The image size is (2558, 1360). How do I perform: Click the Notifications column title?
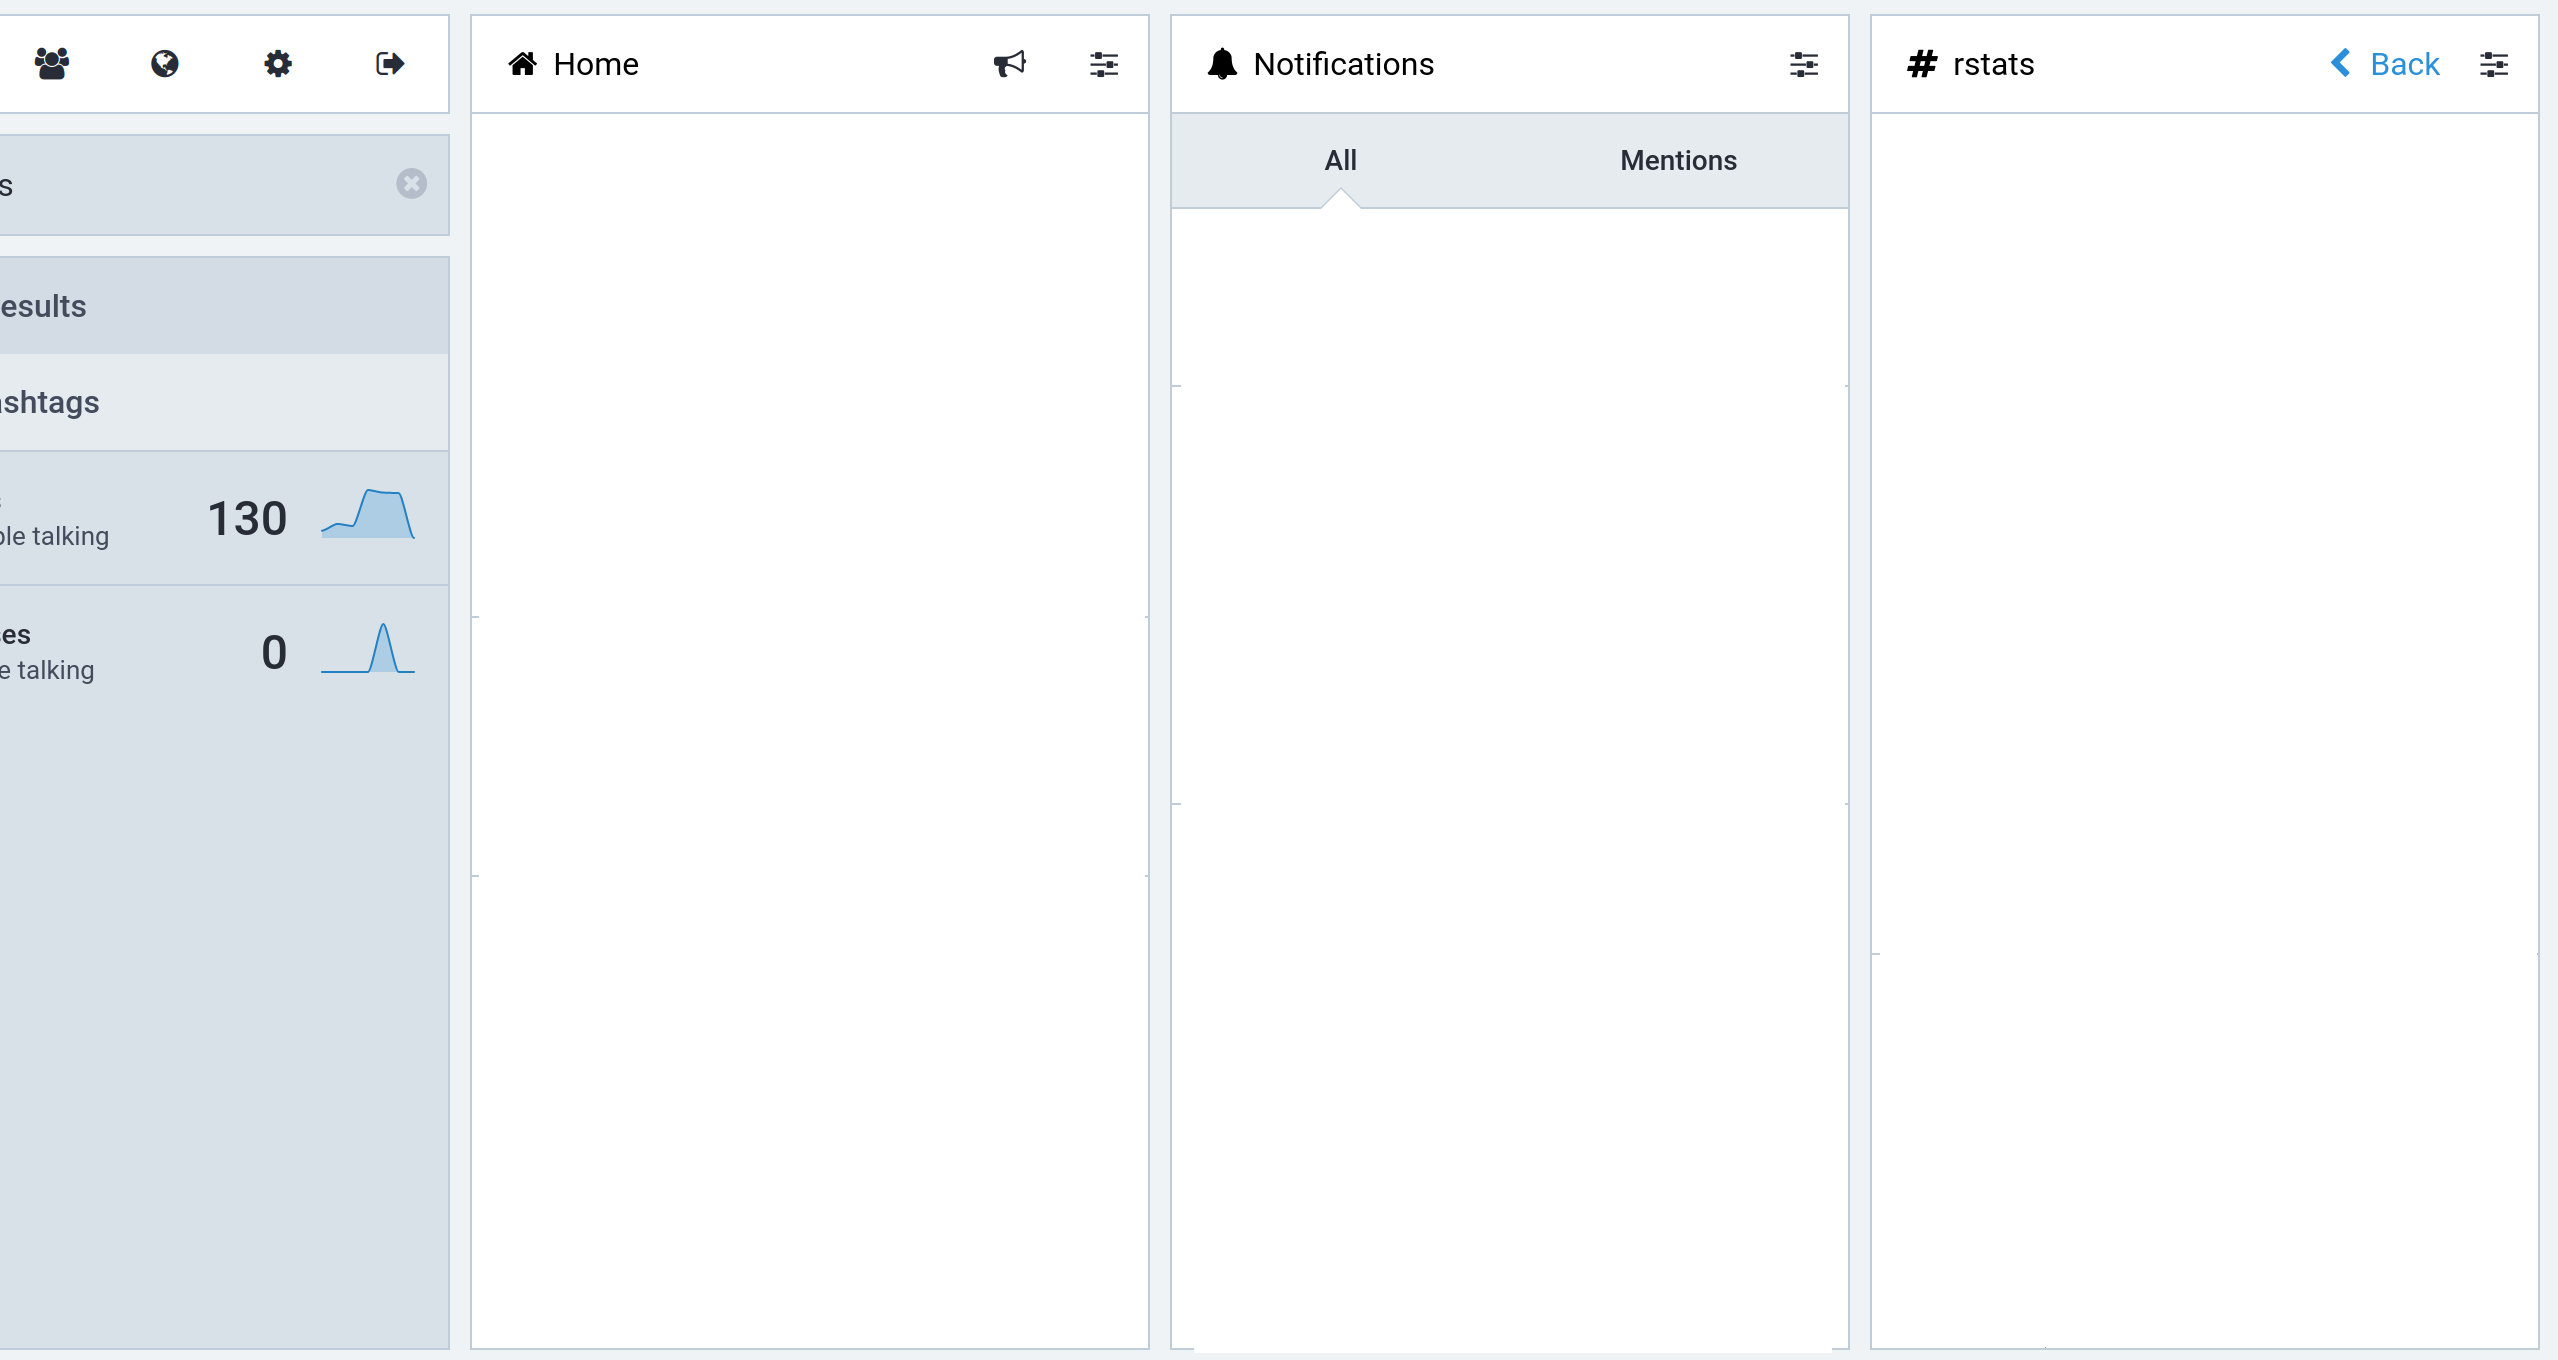tap(1343, 64)
